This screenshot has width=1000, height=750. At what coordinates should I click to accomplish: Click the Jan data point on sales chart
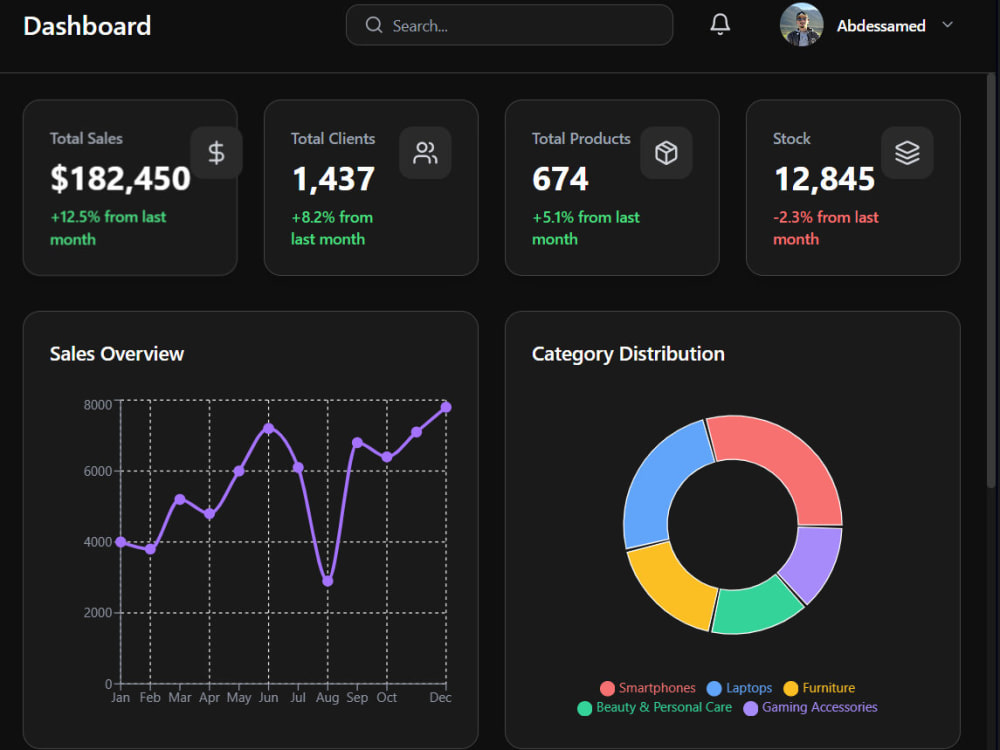[x=121, y=542]
